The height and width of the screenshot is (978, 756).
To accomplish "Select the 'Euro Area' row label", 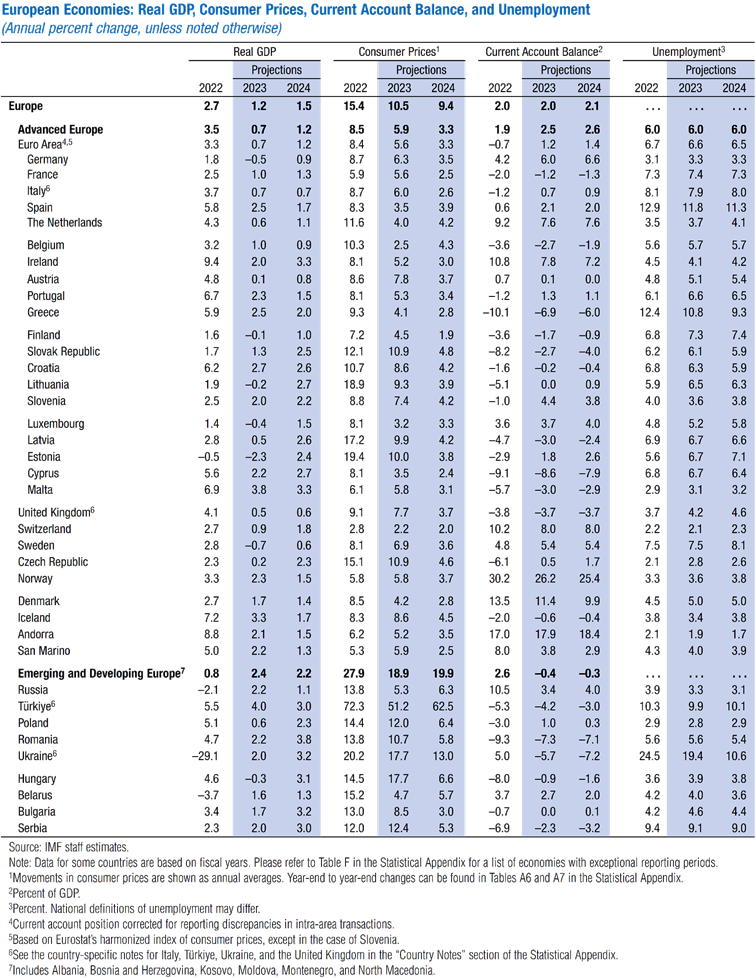I will coord(45,144).
